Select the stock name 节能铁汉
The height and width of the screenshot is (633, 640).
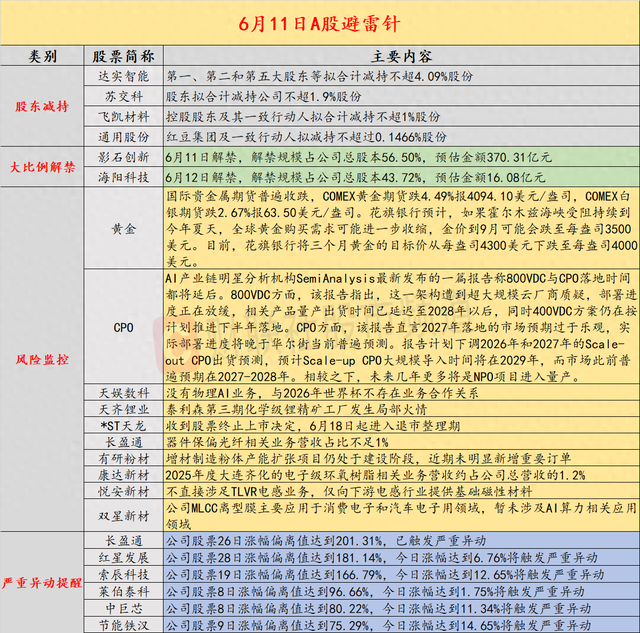tap(123, 625)
